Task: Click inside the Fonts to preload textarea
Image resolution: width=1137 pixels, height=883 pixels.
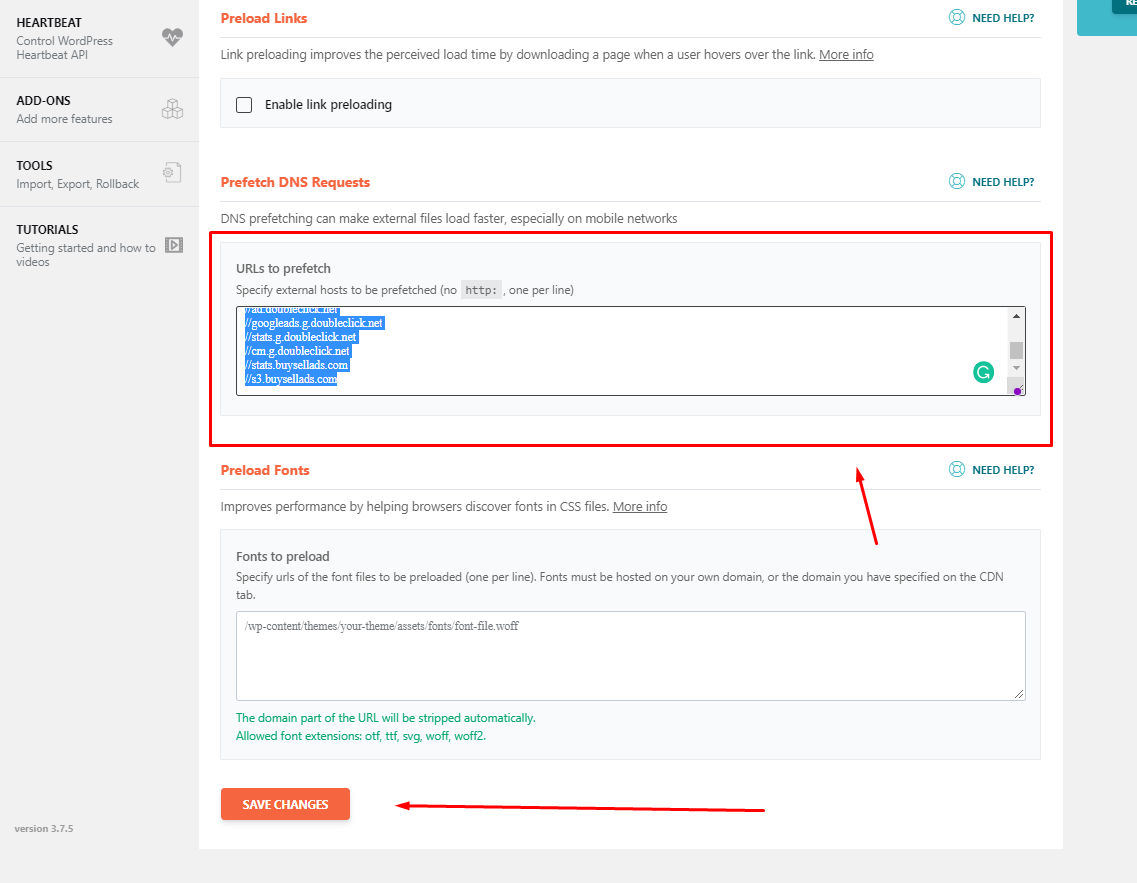Action: point(630,660)
